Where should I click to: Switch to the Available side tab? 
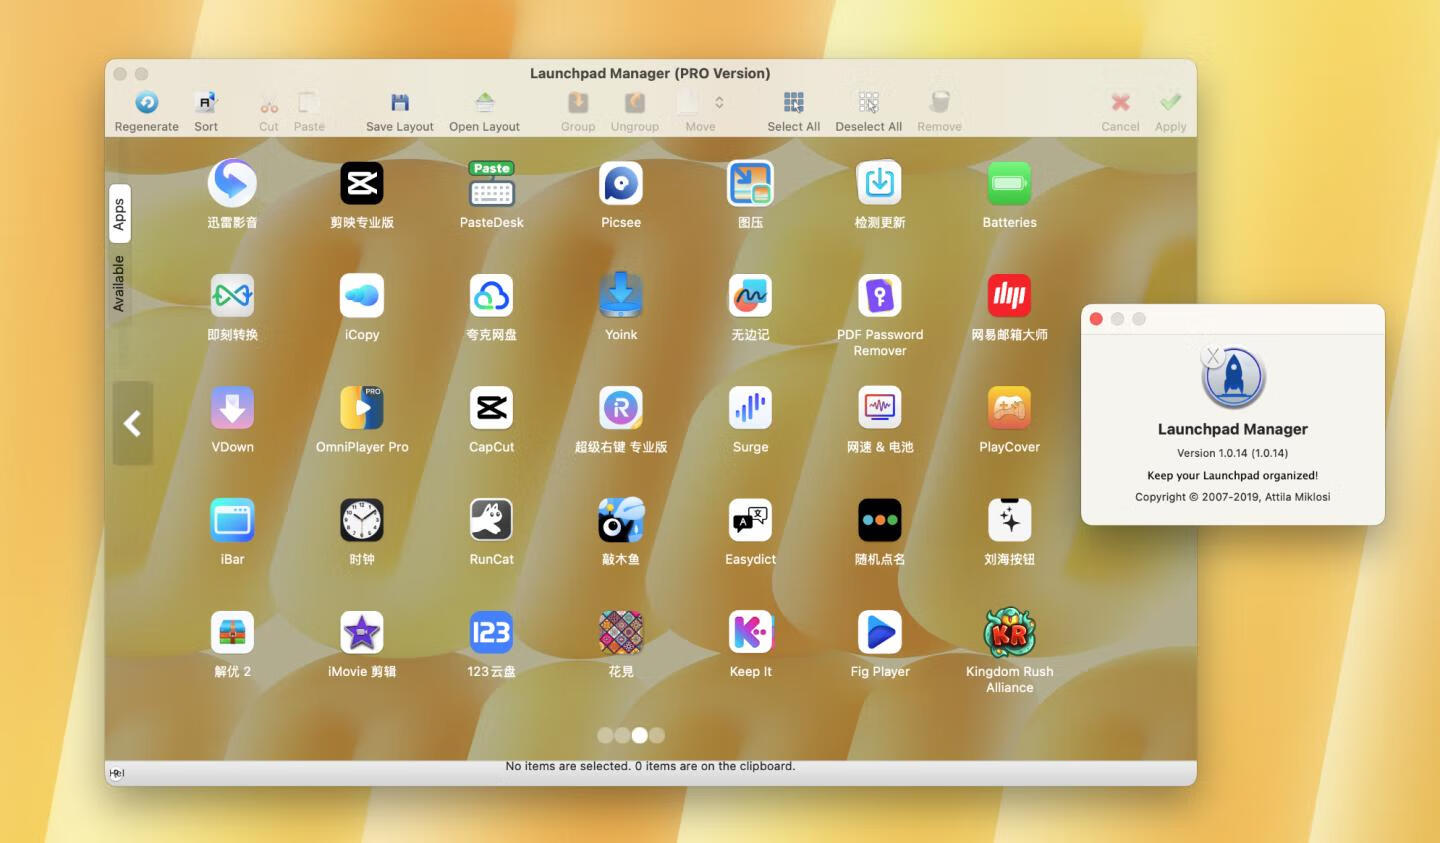point(119,284)
